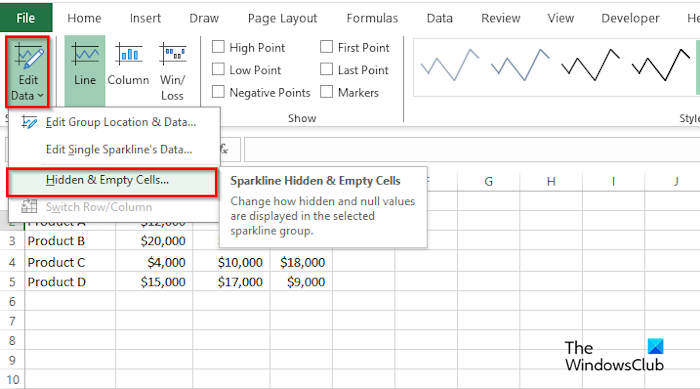Expand the Edit Data dropdown arrow
This screenshot has height=389, width=700.
coord(41,96)
